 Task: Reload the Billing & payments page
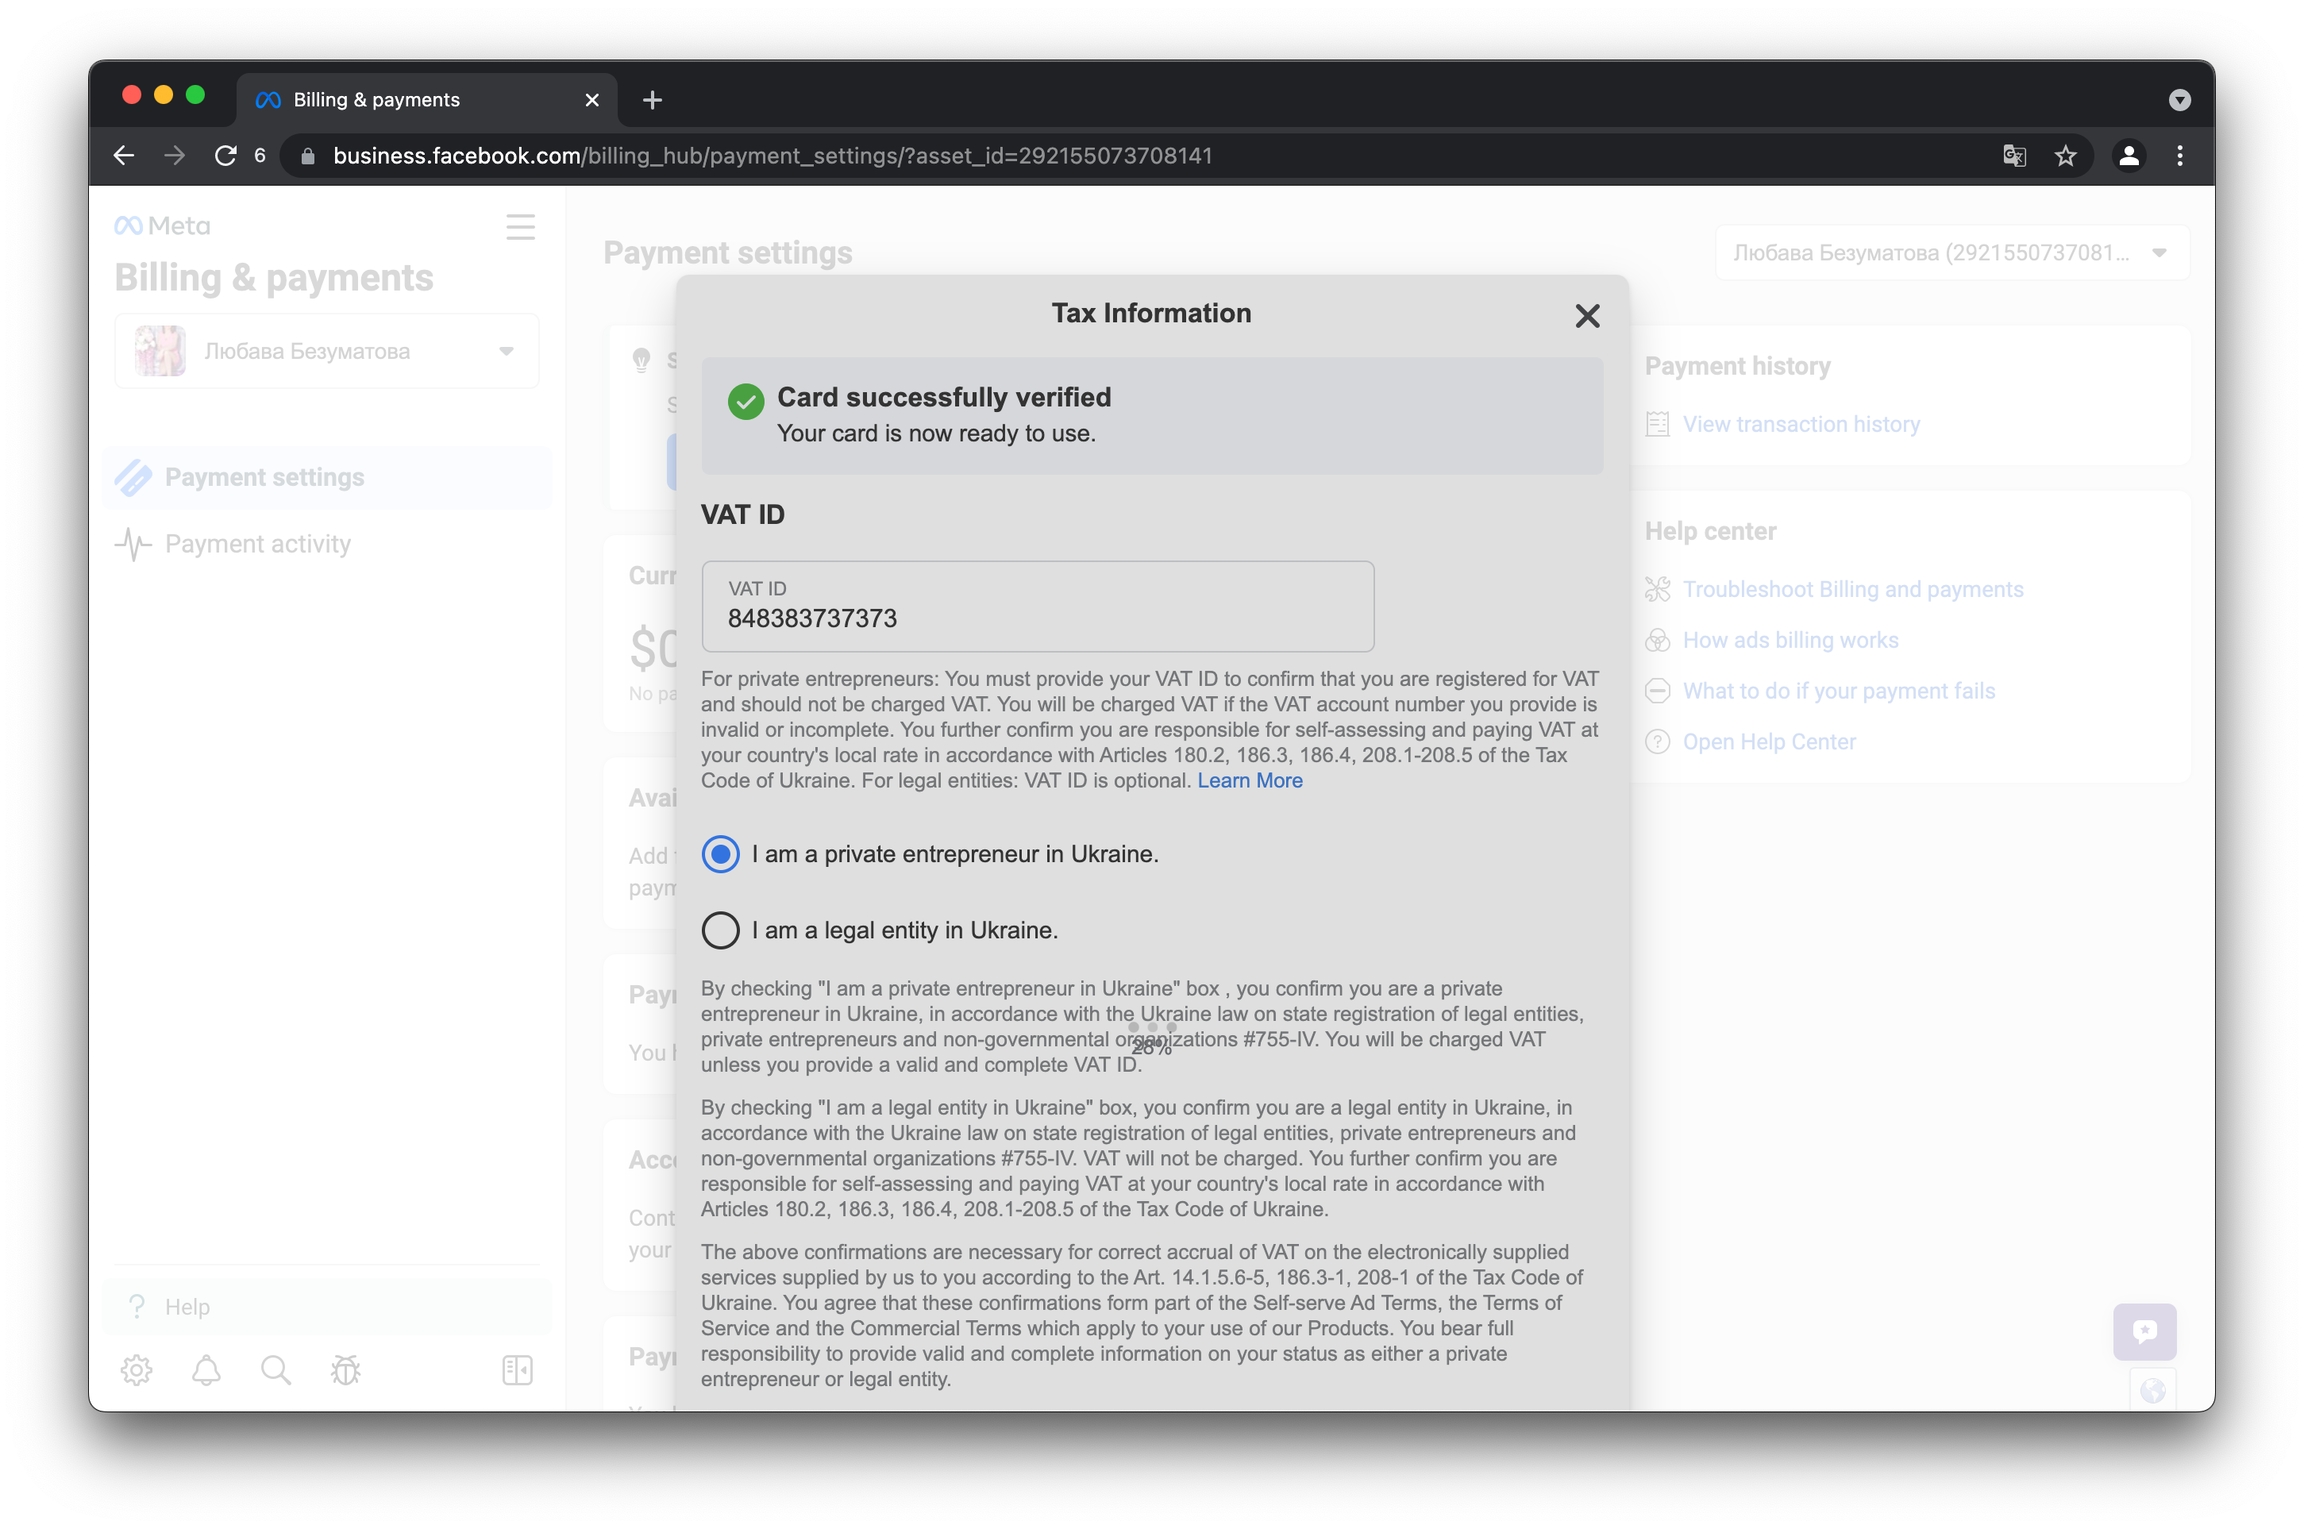tap(226, 156)
